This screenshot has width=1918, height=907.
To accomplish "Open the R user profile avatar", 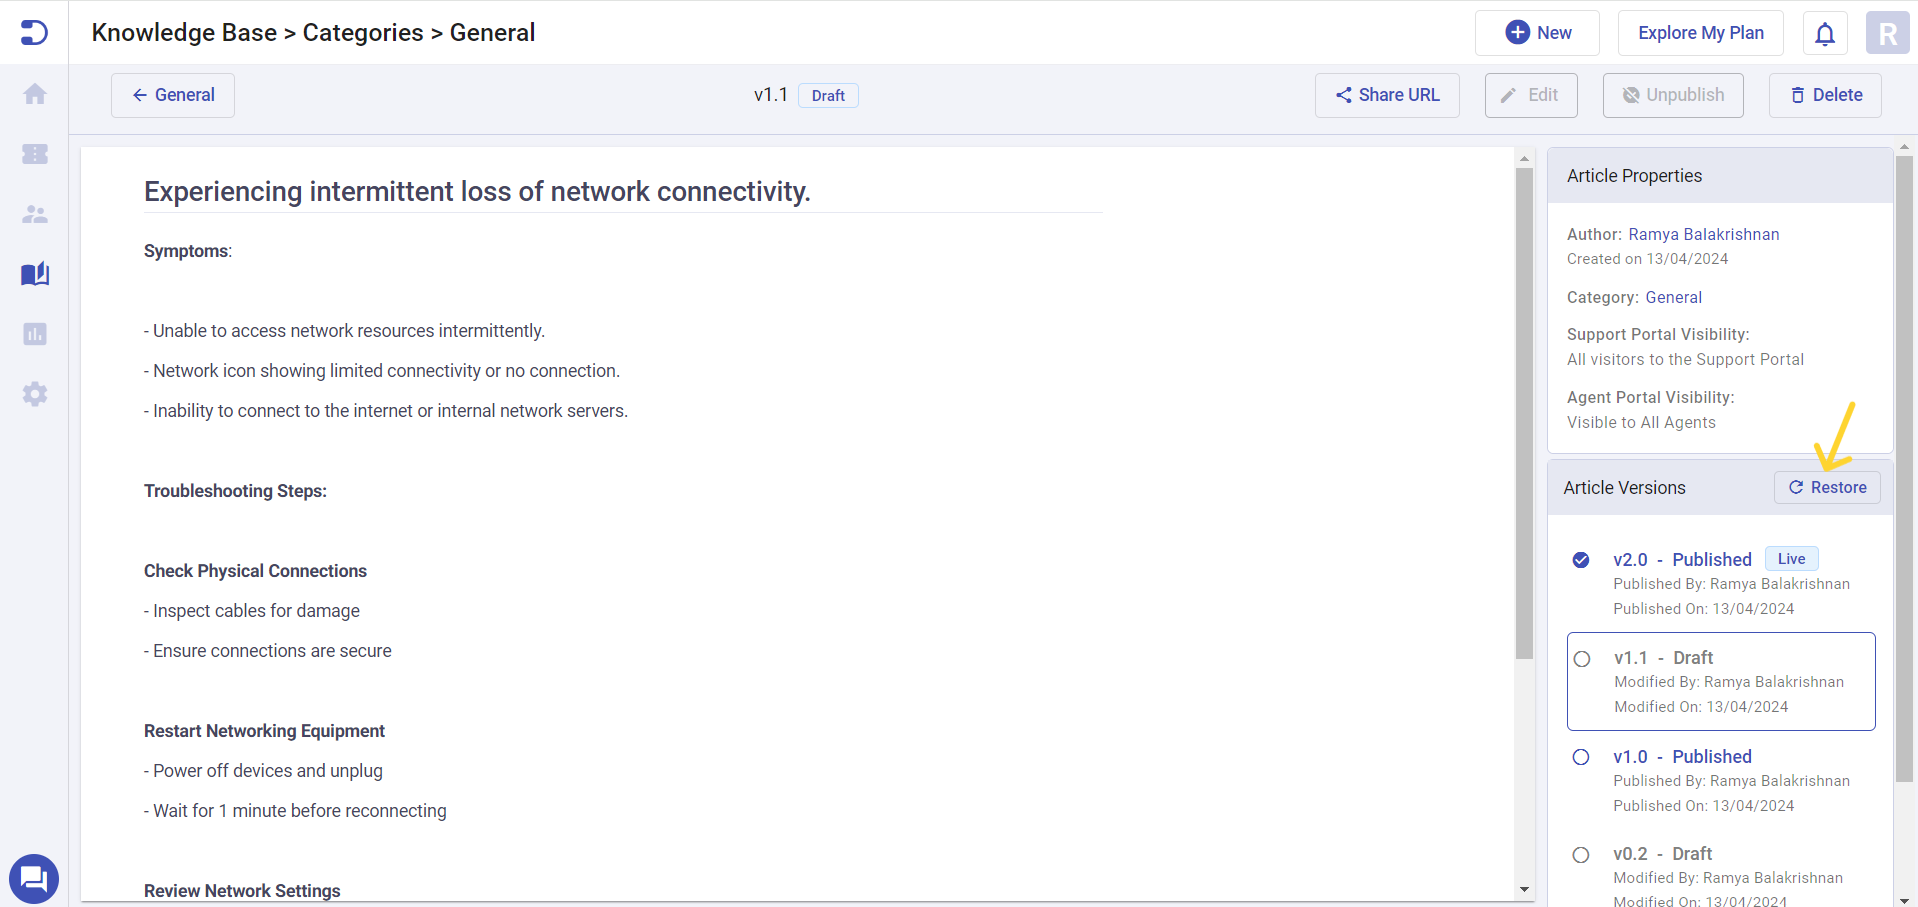I will pos(1887,33).
